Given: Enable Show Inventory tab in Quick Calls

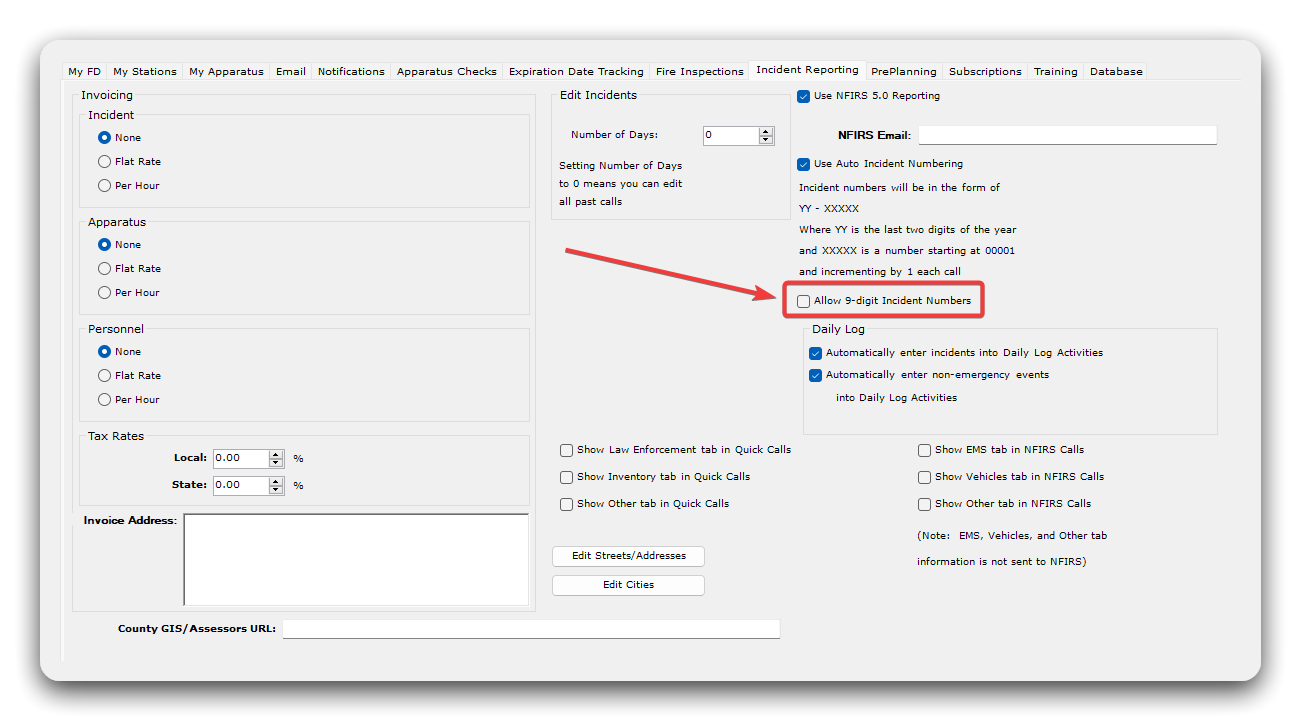Looking at the screenshot, I should point(567,477).
